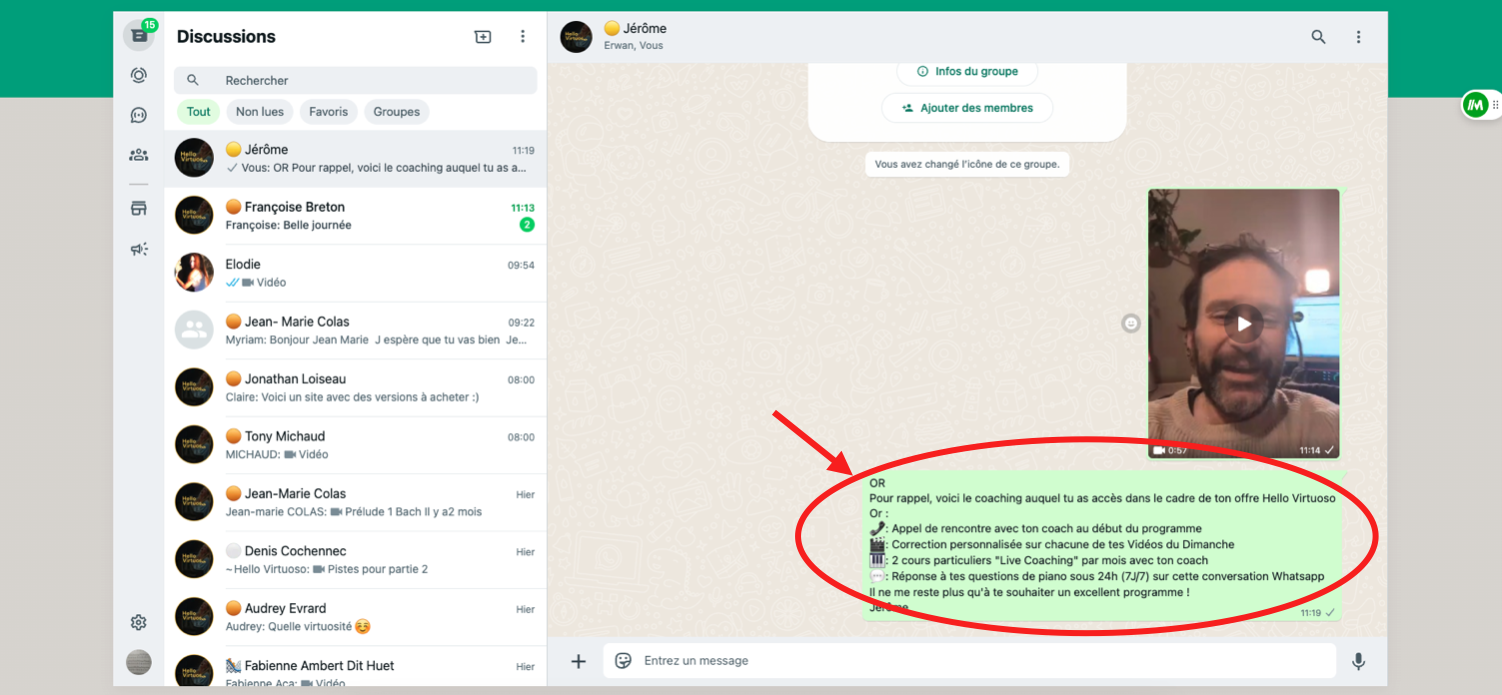
Task: Open the profile avatar at sidebar bottom
Action: point(139,662)
